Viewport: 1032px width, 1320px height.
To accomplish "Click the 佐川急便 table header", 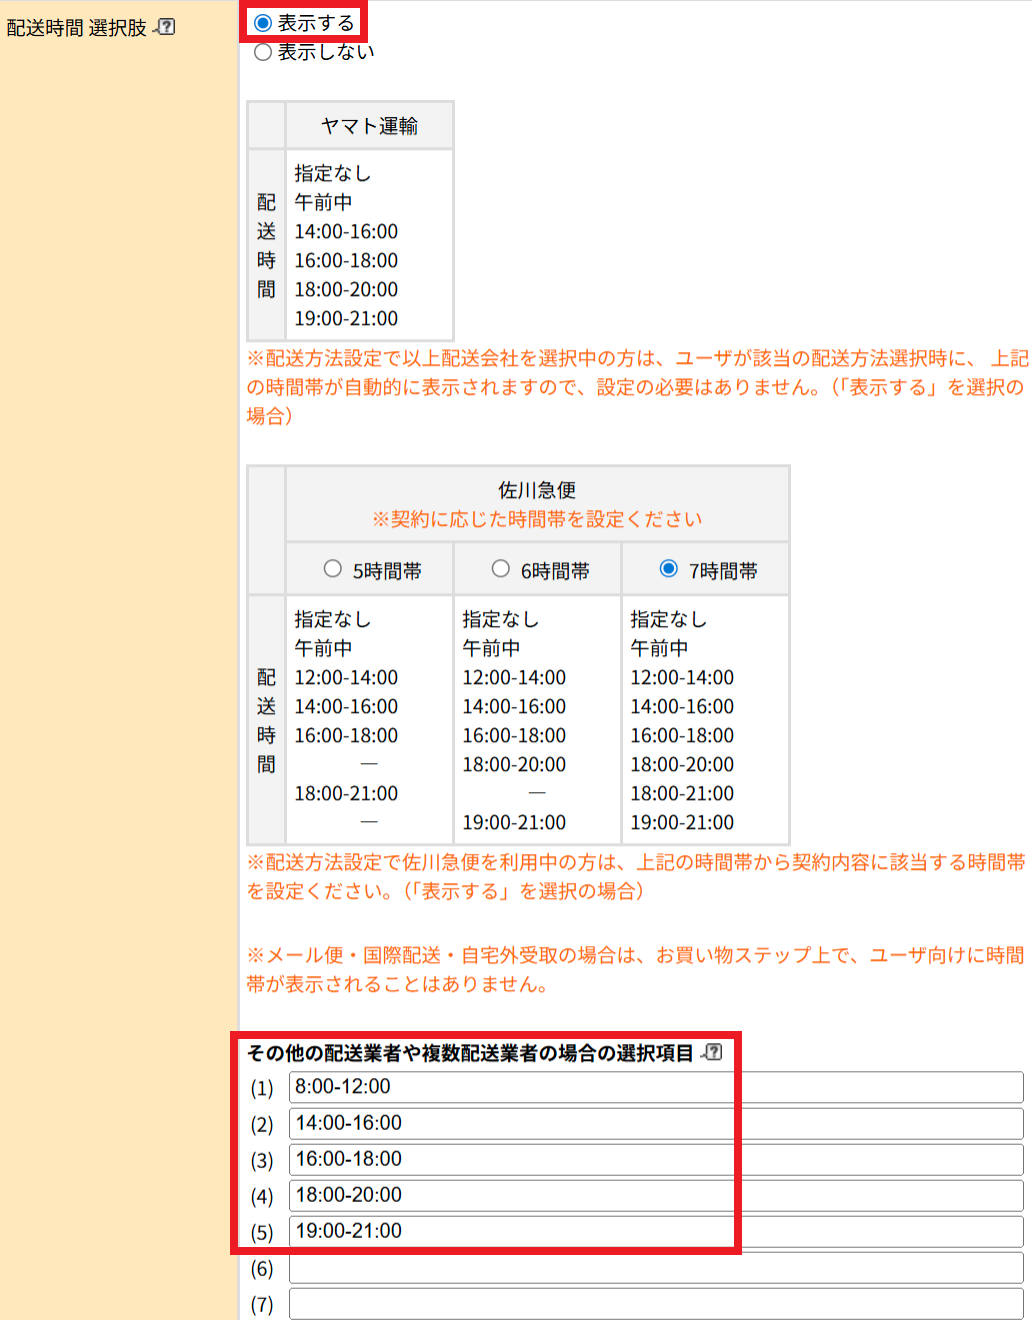I will click(x=537, y=490).
